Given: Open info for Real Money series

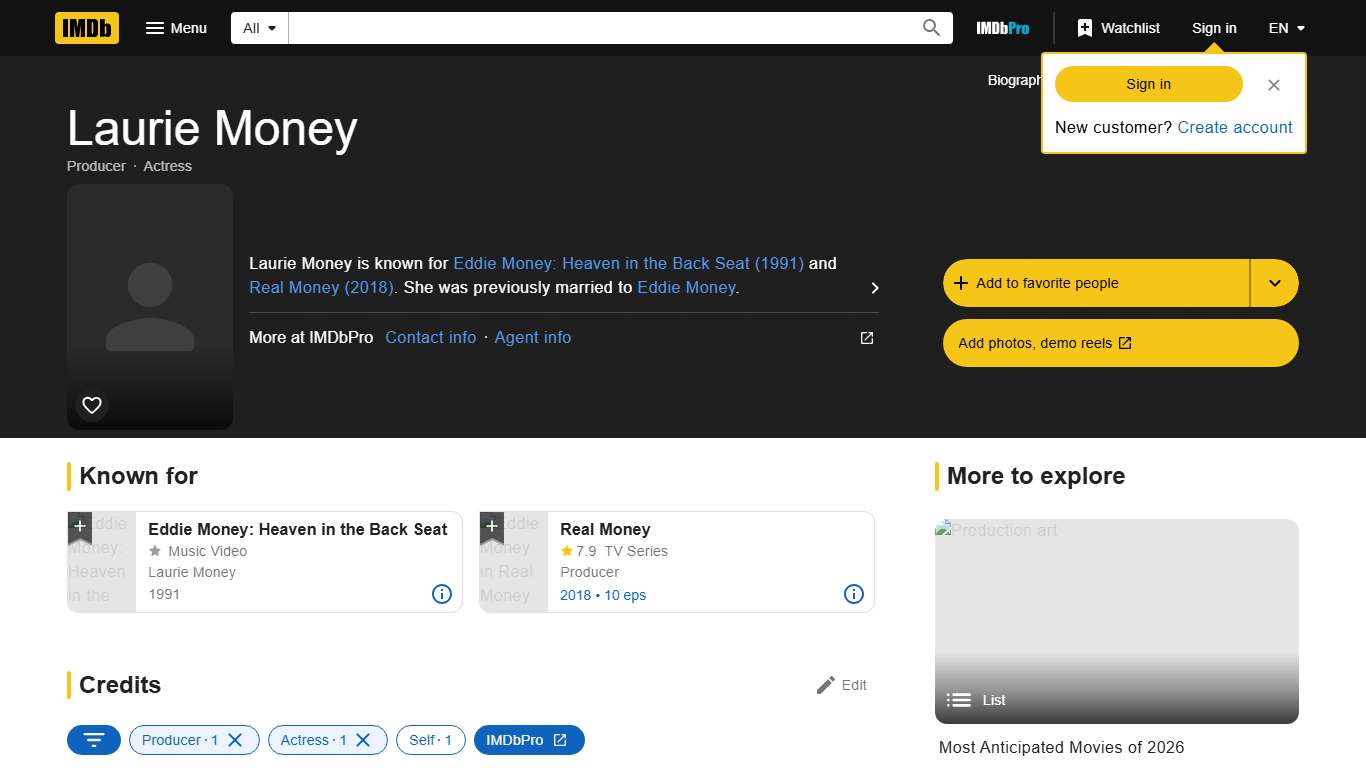Looking at the screenshot, I should pyautogui.click(x=853, y=594).
